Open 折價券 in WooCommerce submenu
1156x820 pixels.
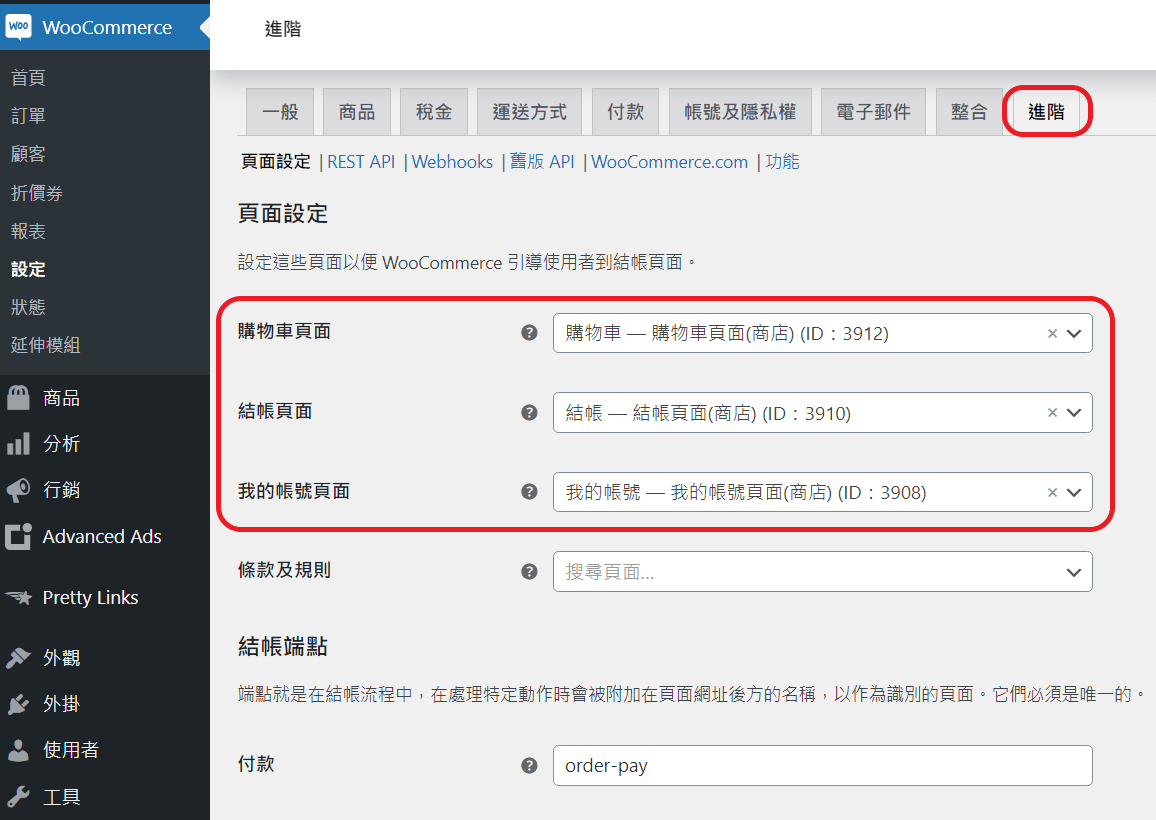(x=37, y=193)
